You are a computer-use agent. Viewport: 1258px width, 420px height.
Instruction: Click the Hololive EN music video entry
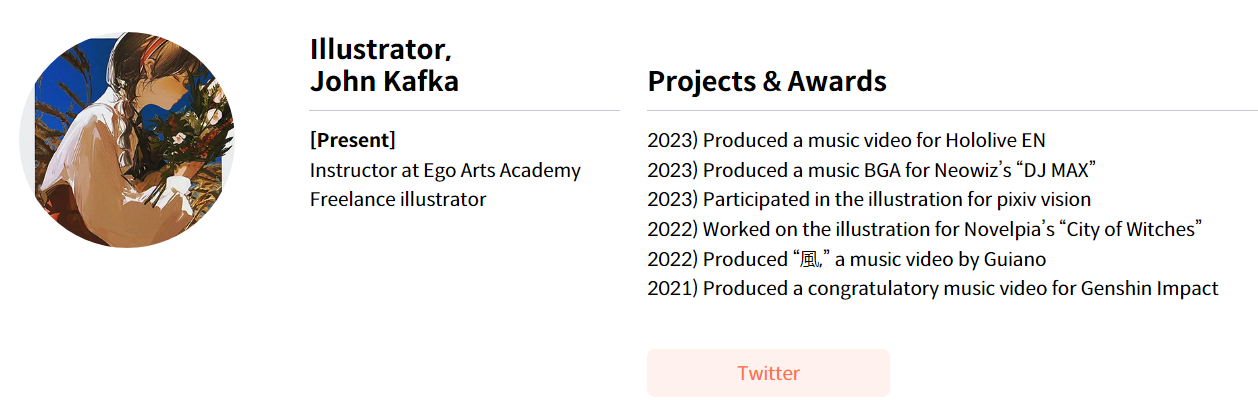(x=846, y=140)
